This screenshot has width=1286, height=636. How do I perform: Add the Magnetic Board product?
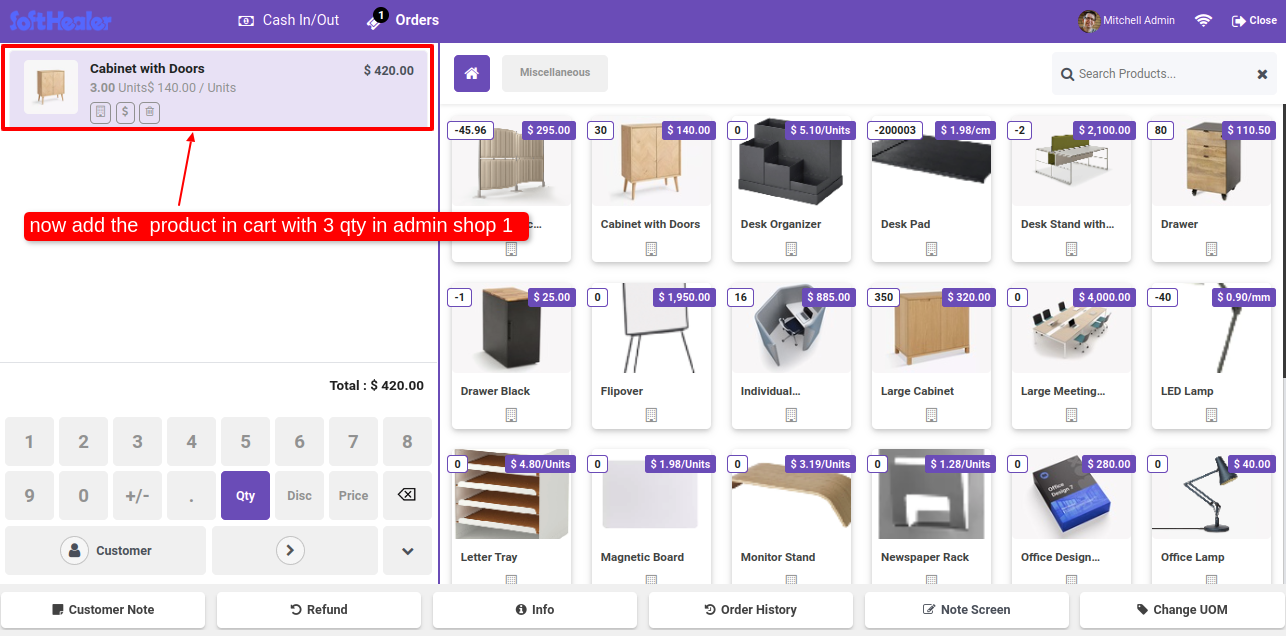[651, 516]
